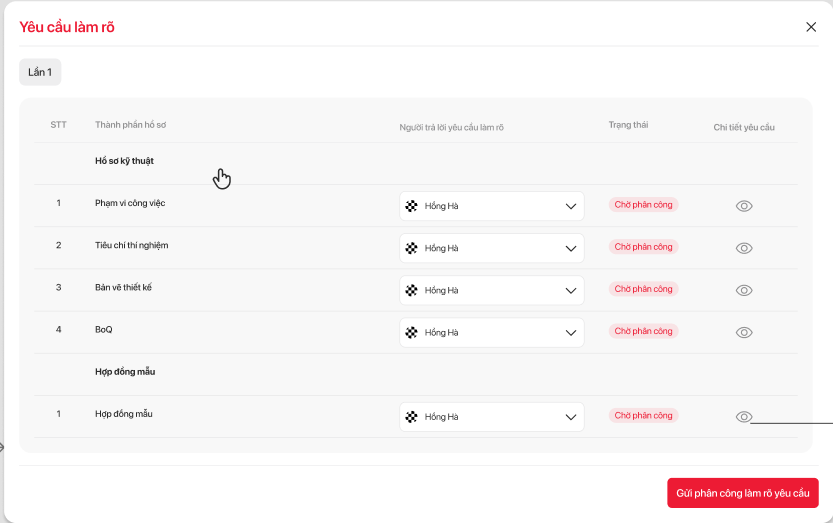Screen dimensions: 833x523
Task: Click Chờ phân công status of Phạm vi công việc
Action: click(x=644, y=205)
